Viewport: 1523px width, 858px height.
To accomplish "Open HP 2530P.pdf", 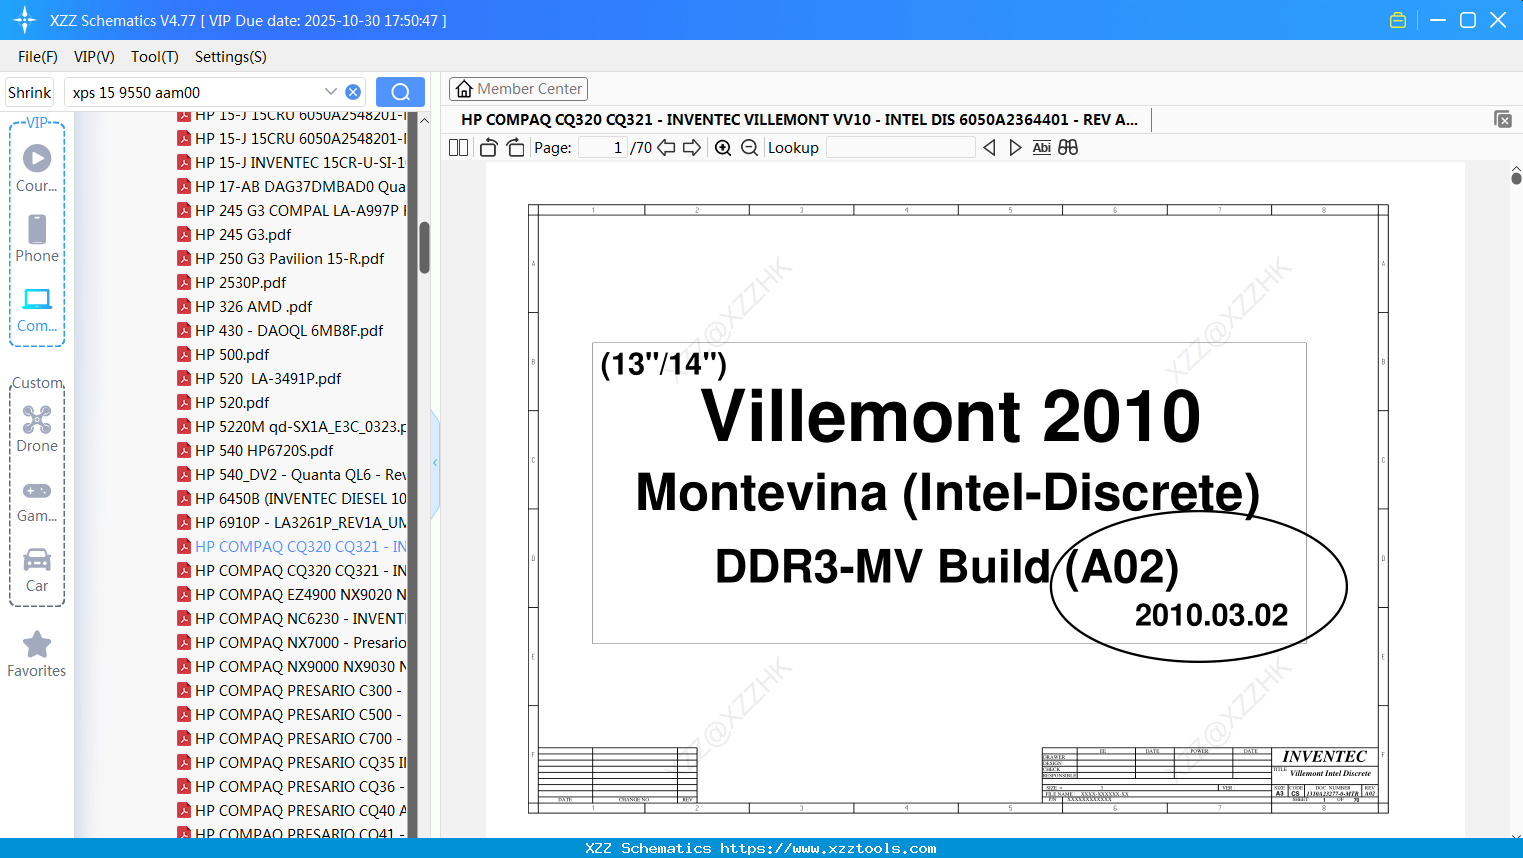I will 231,282.
